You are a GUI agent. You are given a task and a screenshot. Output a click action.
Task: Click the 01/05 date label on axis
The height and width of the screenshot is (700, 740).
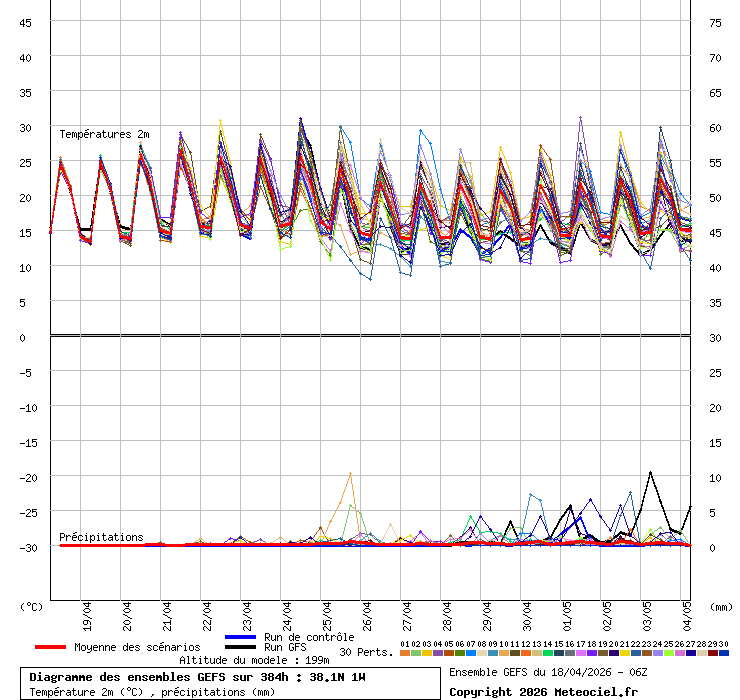[567, 611]
